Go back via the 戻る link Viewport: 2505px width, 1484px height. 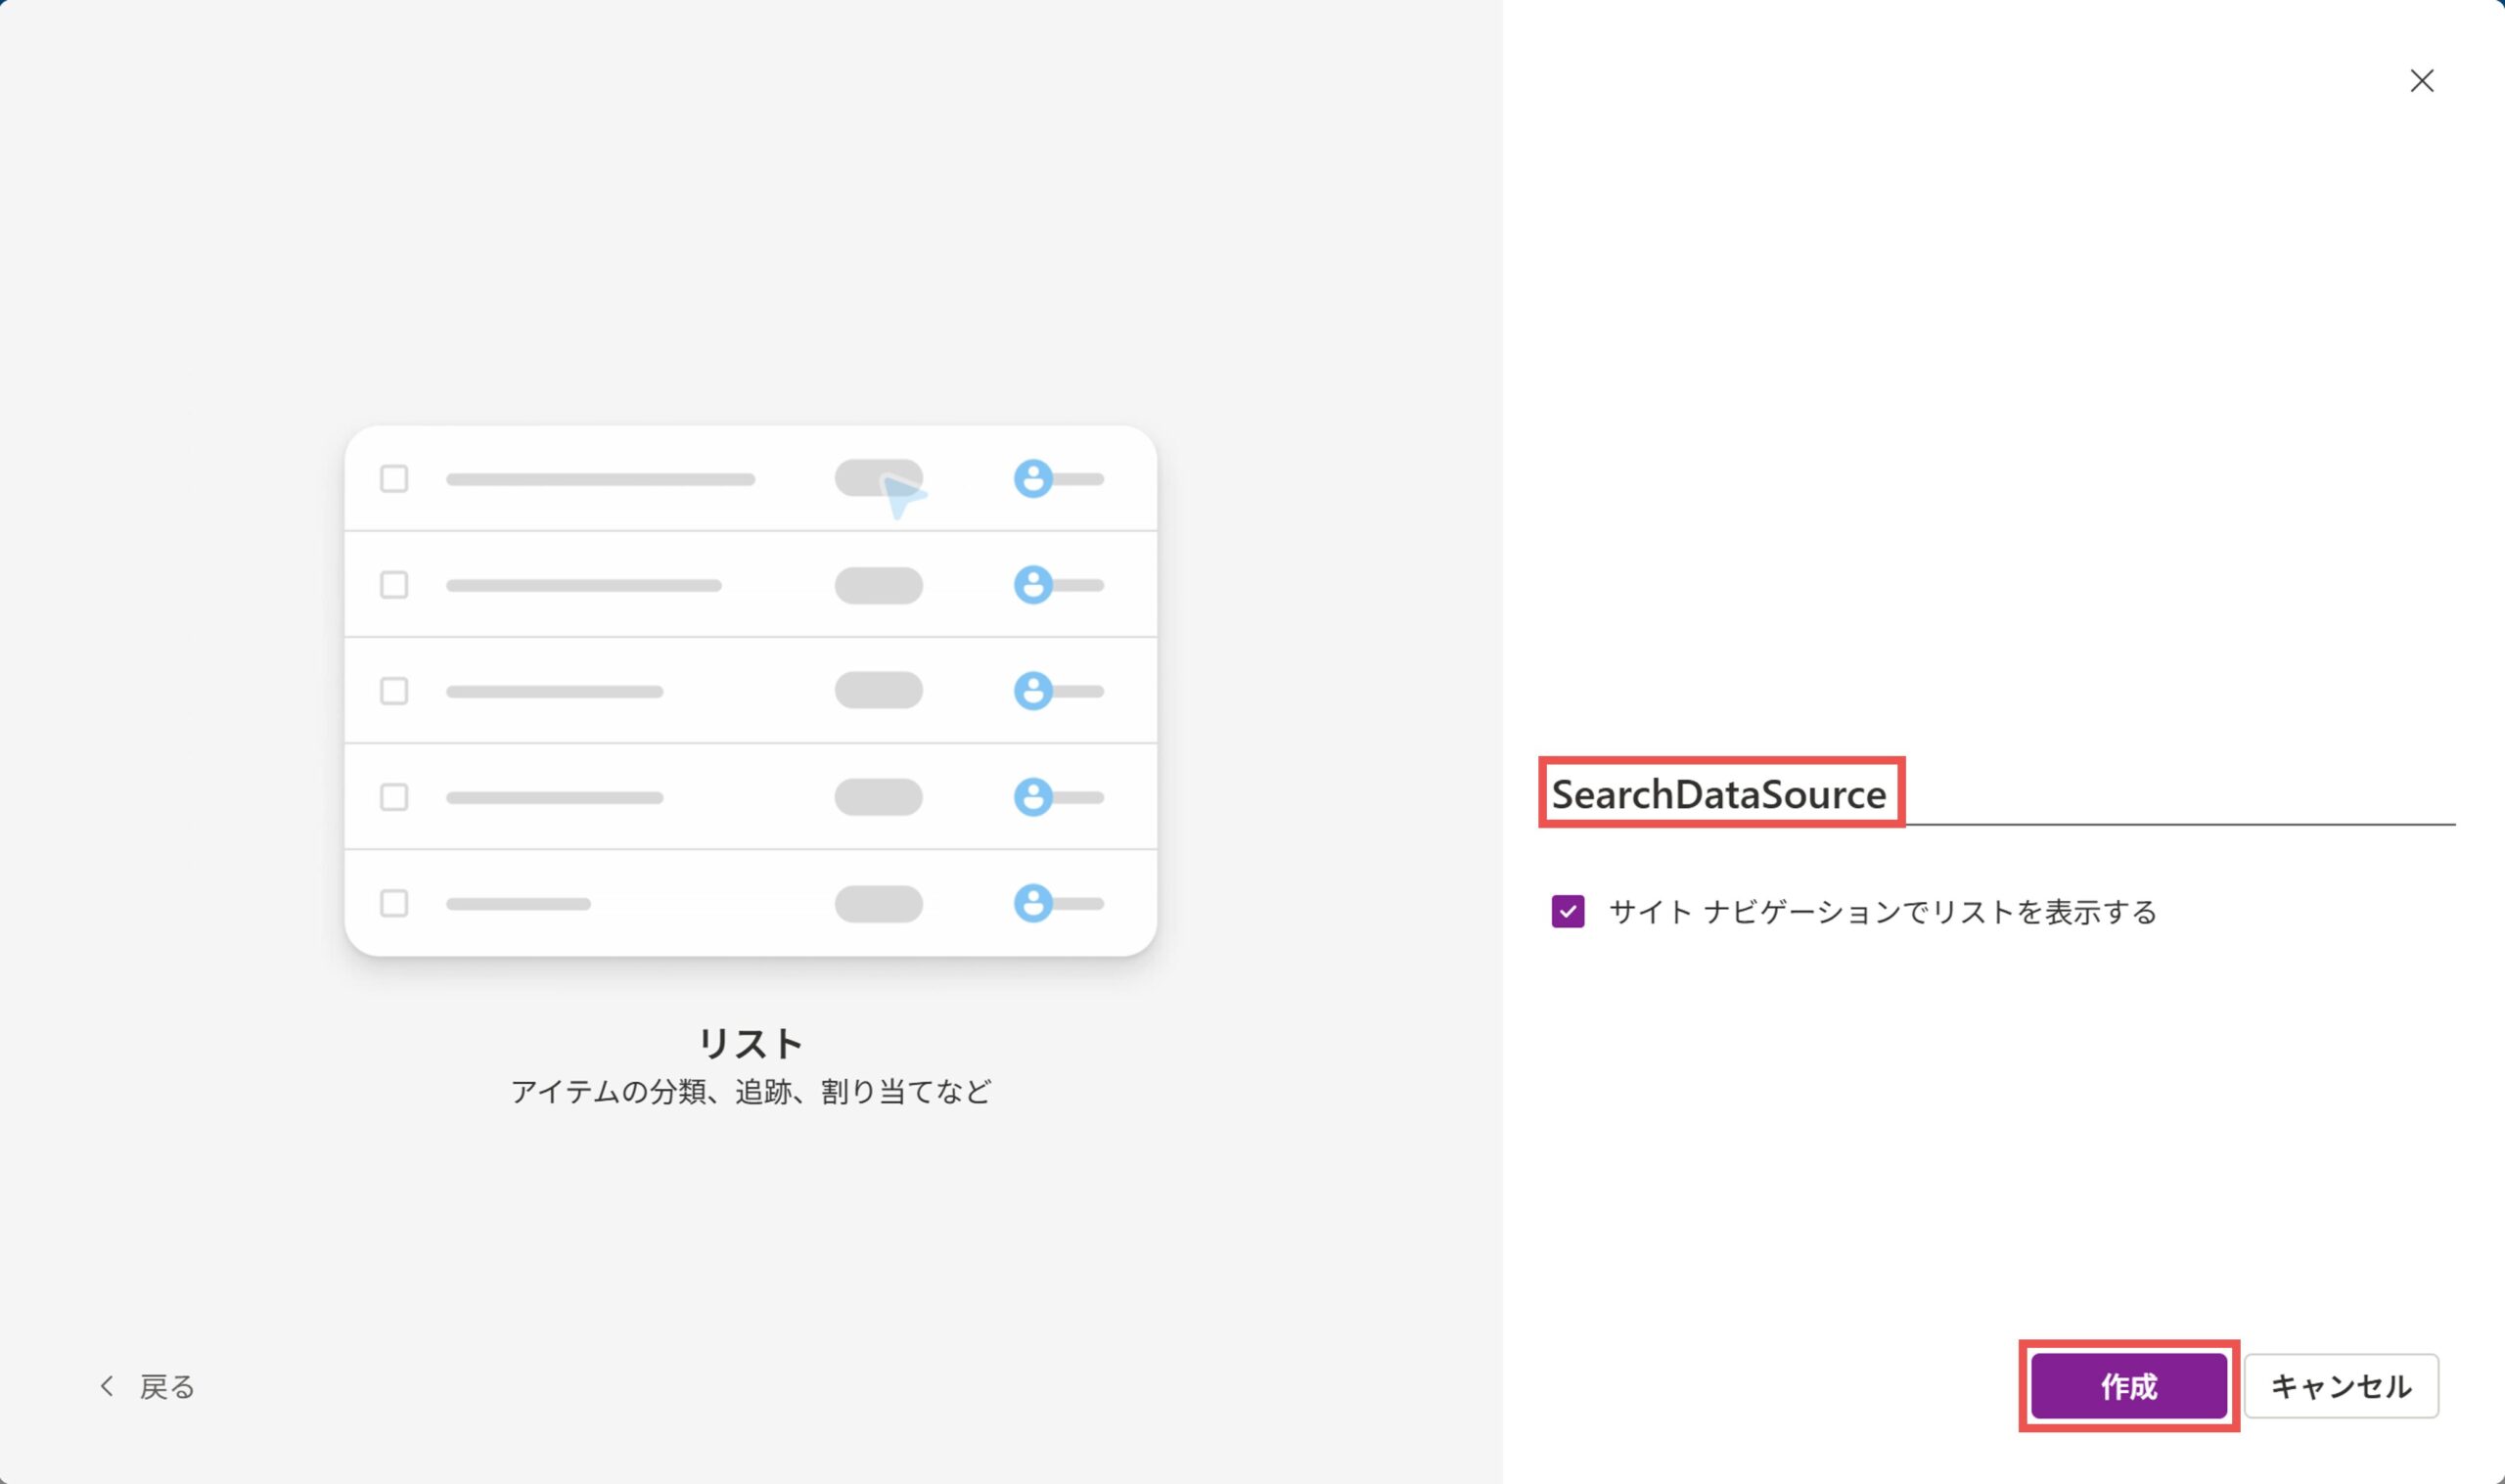pos(167,1387)
